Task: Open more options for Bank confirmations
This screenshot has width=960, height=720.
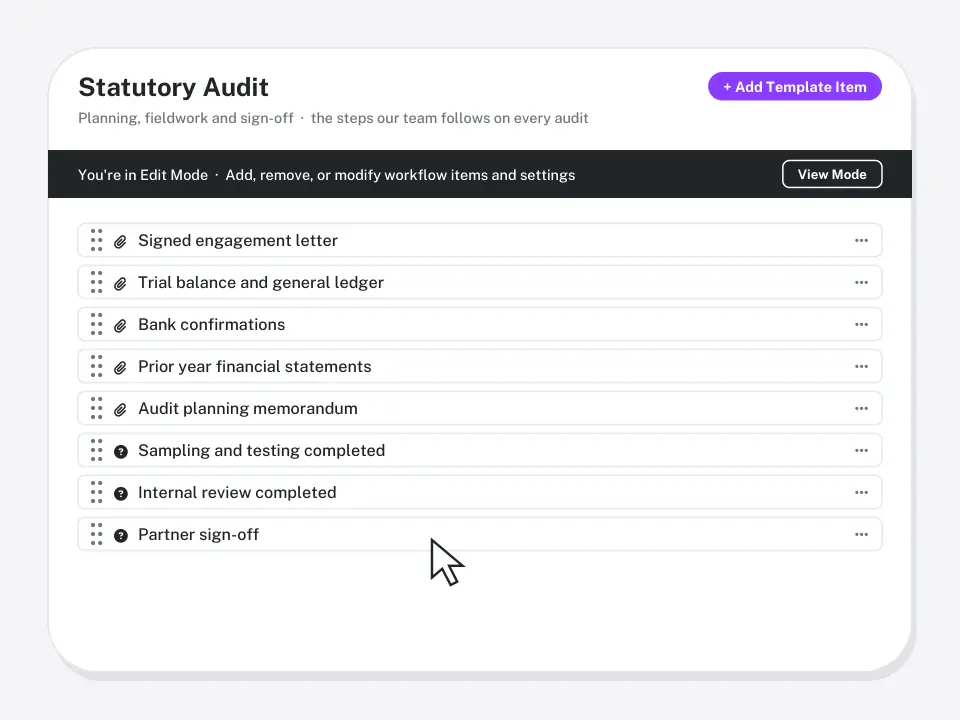Action: 861,324
